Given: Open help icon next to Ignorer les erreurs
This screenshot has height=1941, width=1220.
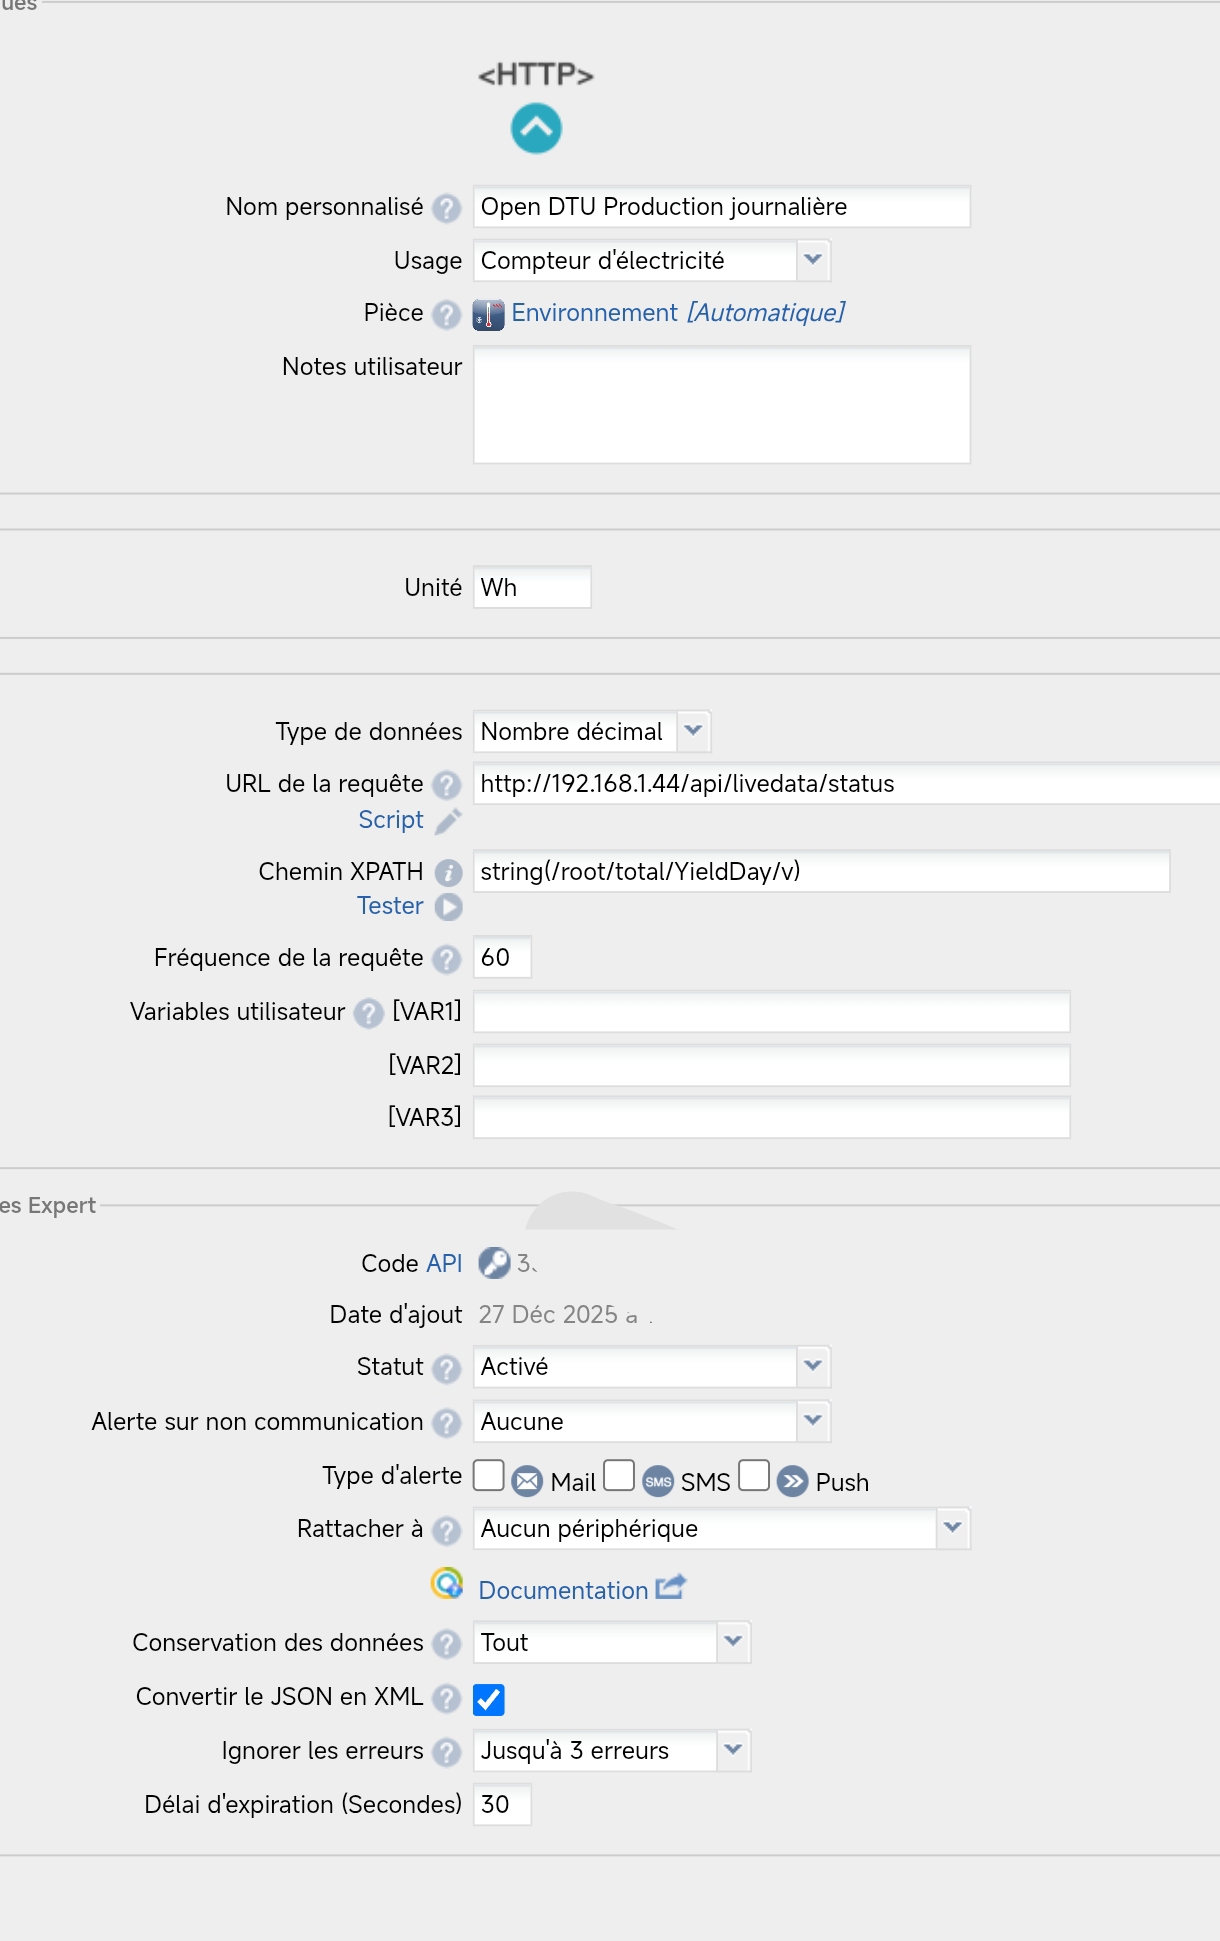Looking at the screenshot, I should click(x=446, y=1752).
